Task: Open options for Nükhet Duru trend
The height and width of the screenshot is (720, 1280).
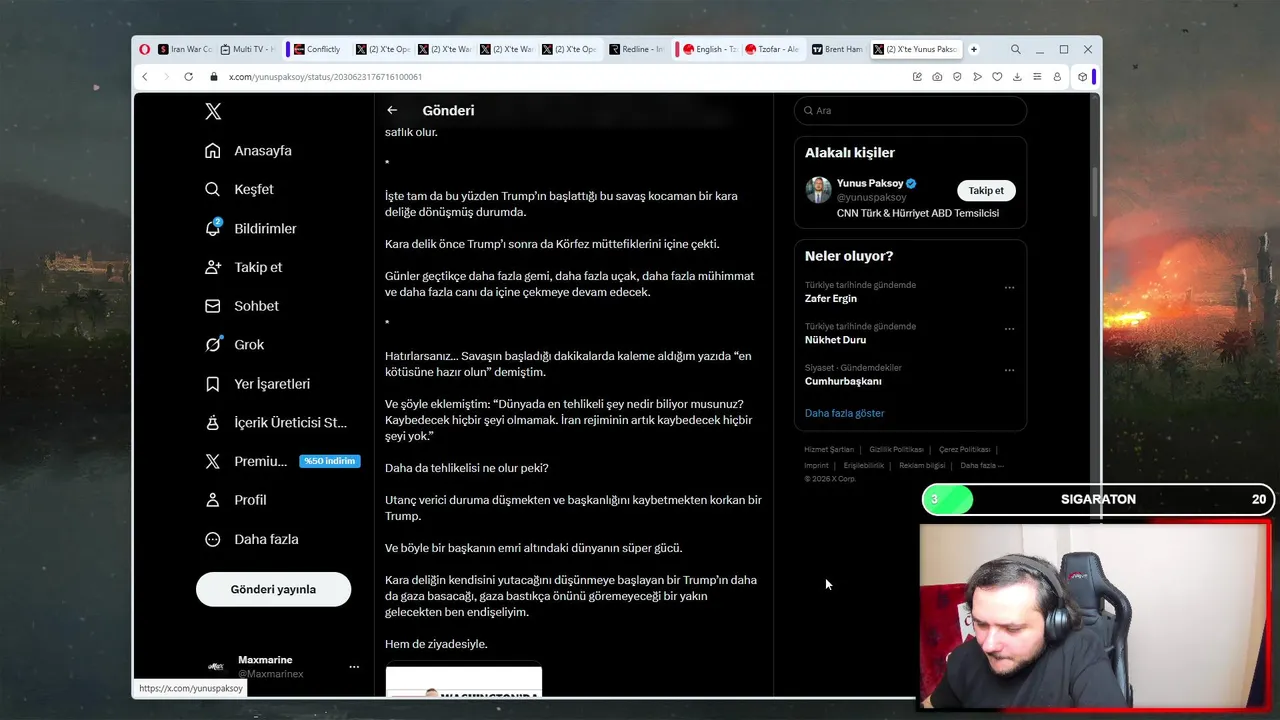Action: coord(1009,328)
